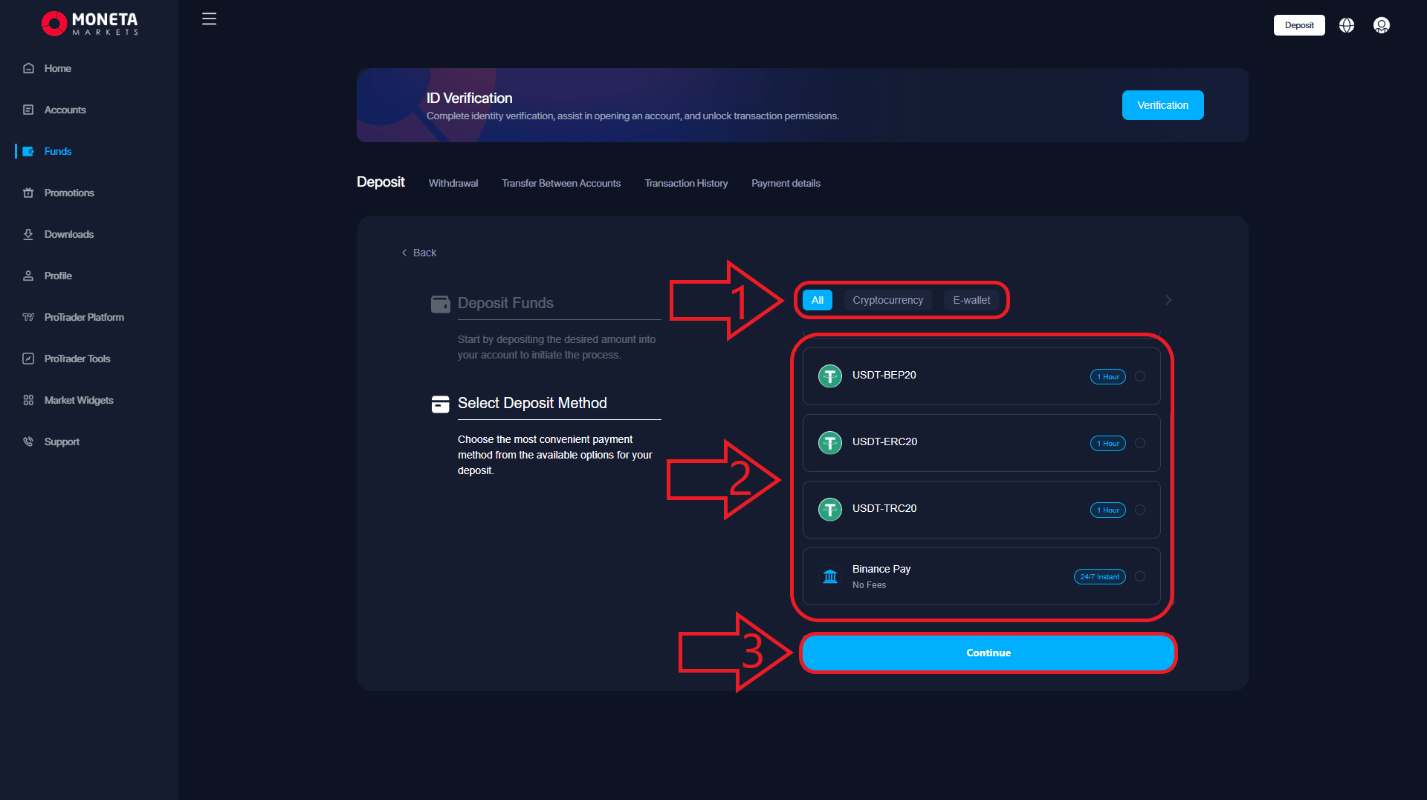Click the ProTrader Tools icon
Viewport: 1427px width, 800px height.
28,359
